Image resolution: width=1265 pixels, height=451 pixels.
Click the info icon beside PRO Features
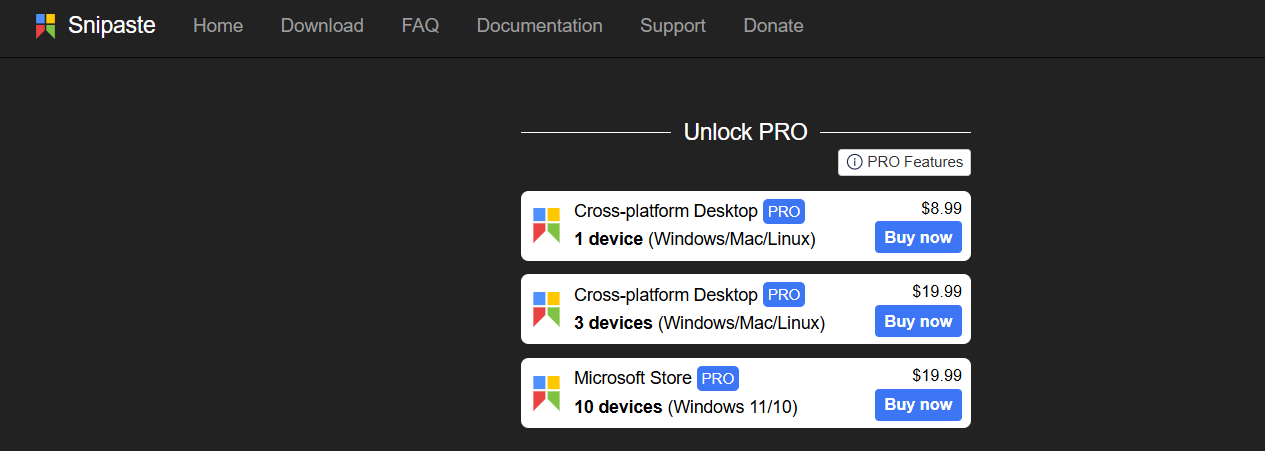[854, 162]
